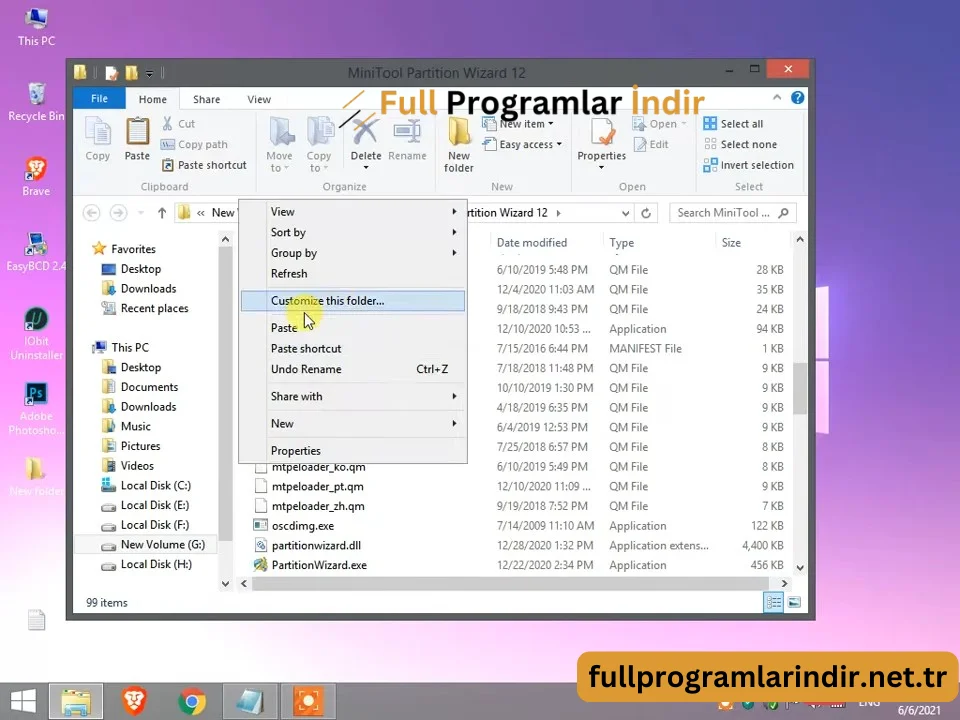Image resolution: width=960 pixels, height=720 pixels.
Task: Click the Search MiniTool field
Action: (733, 213)
